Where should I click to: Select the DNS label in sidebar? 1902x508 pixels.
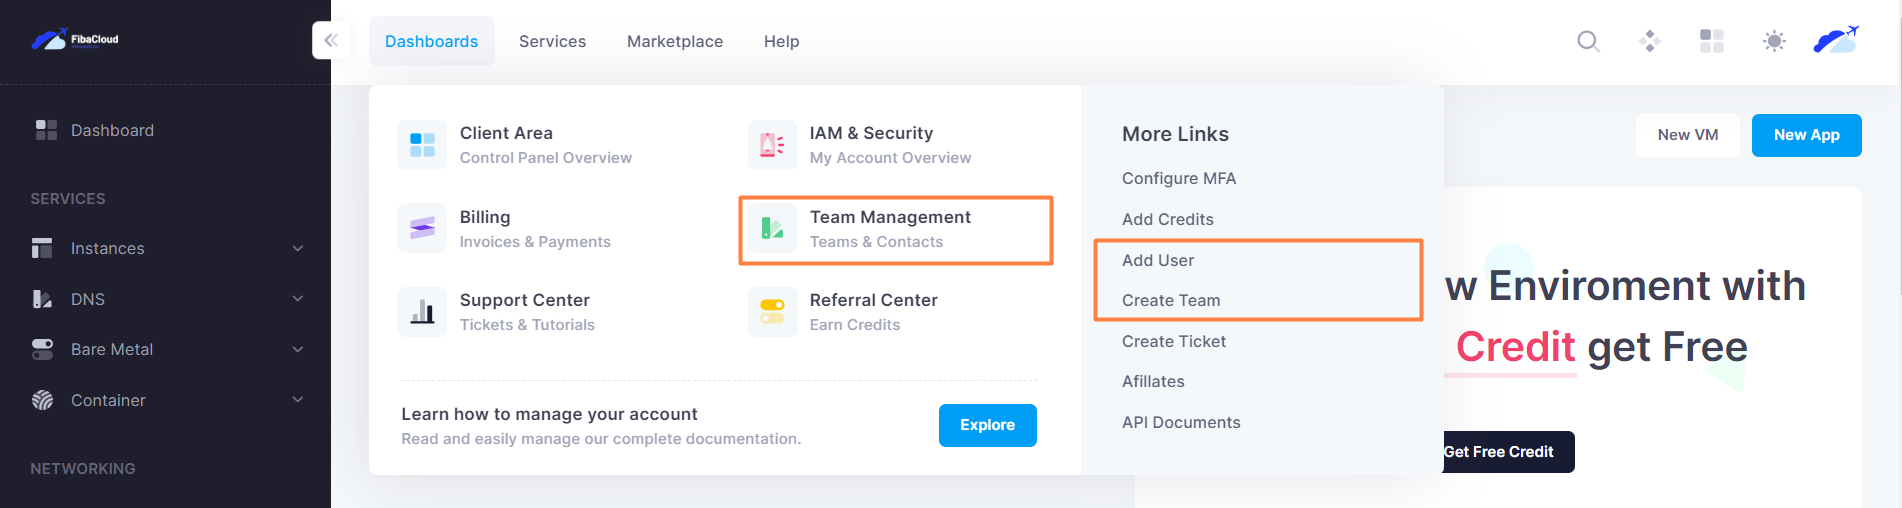[88, 299]
